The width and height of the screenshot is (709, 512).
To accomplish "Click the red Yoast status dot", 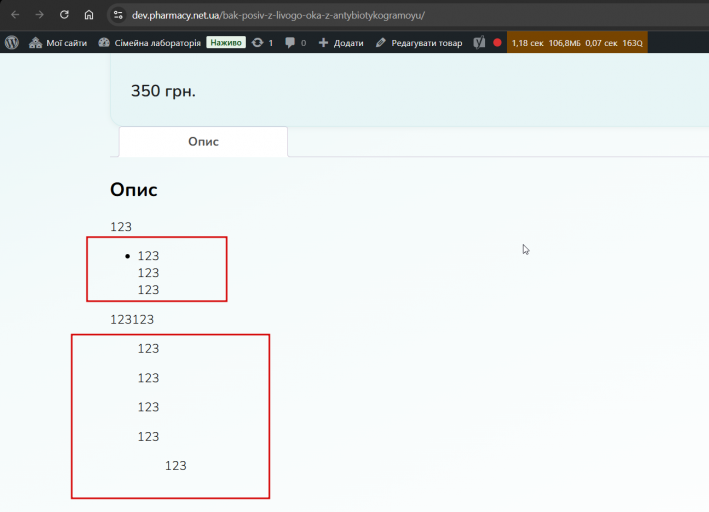I will coord(497,43).
